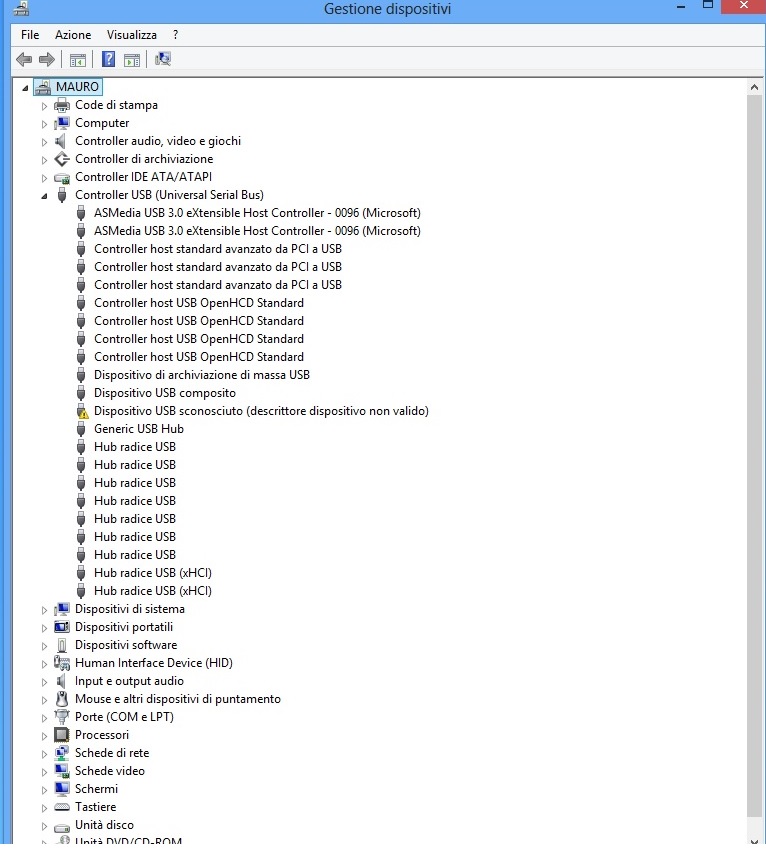Click the Schede video category icon

62,771
